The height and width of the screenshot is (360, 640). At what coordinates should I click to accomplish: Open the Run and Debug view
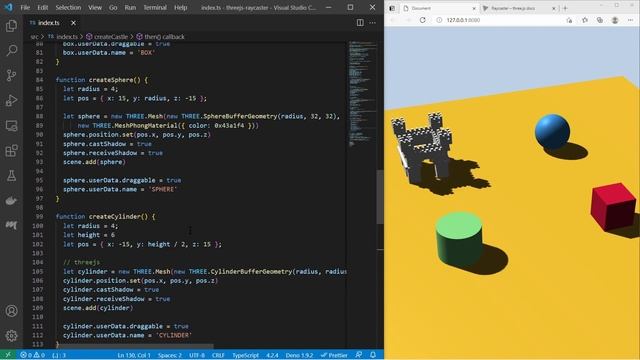pyautogui.click(x=11, y=100)
